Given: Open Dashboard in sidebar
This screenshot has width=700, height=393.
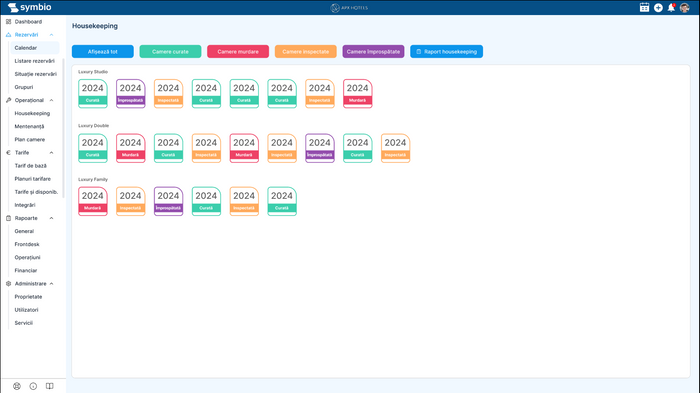Looking at the screenshot, I should tap(28, 21).
